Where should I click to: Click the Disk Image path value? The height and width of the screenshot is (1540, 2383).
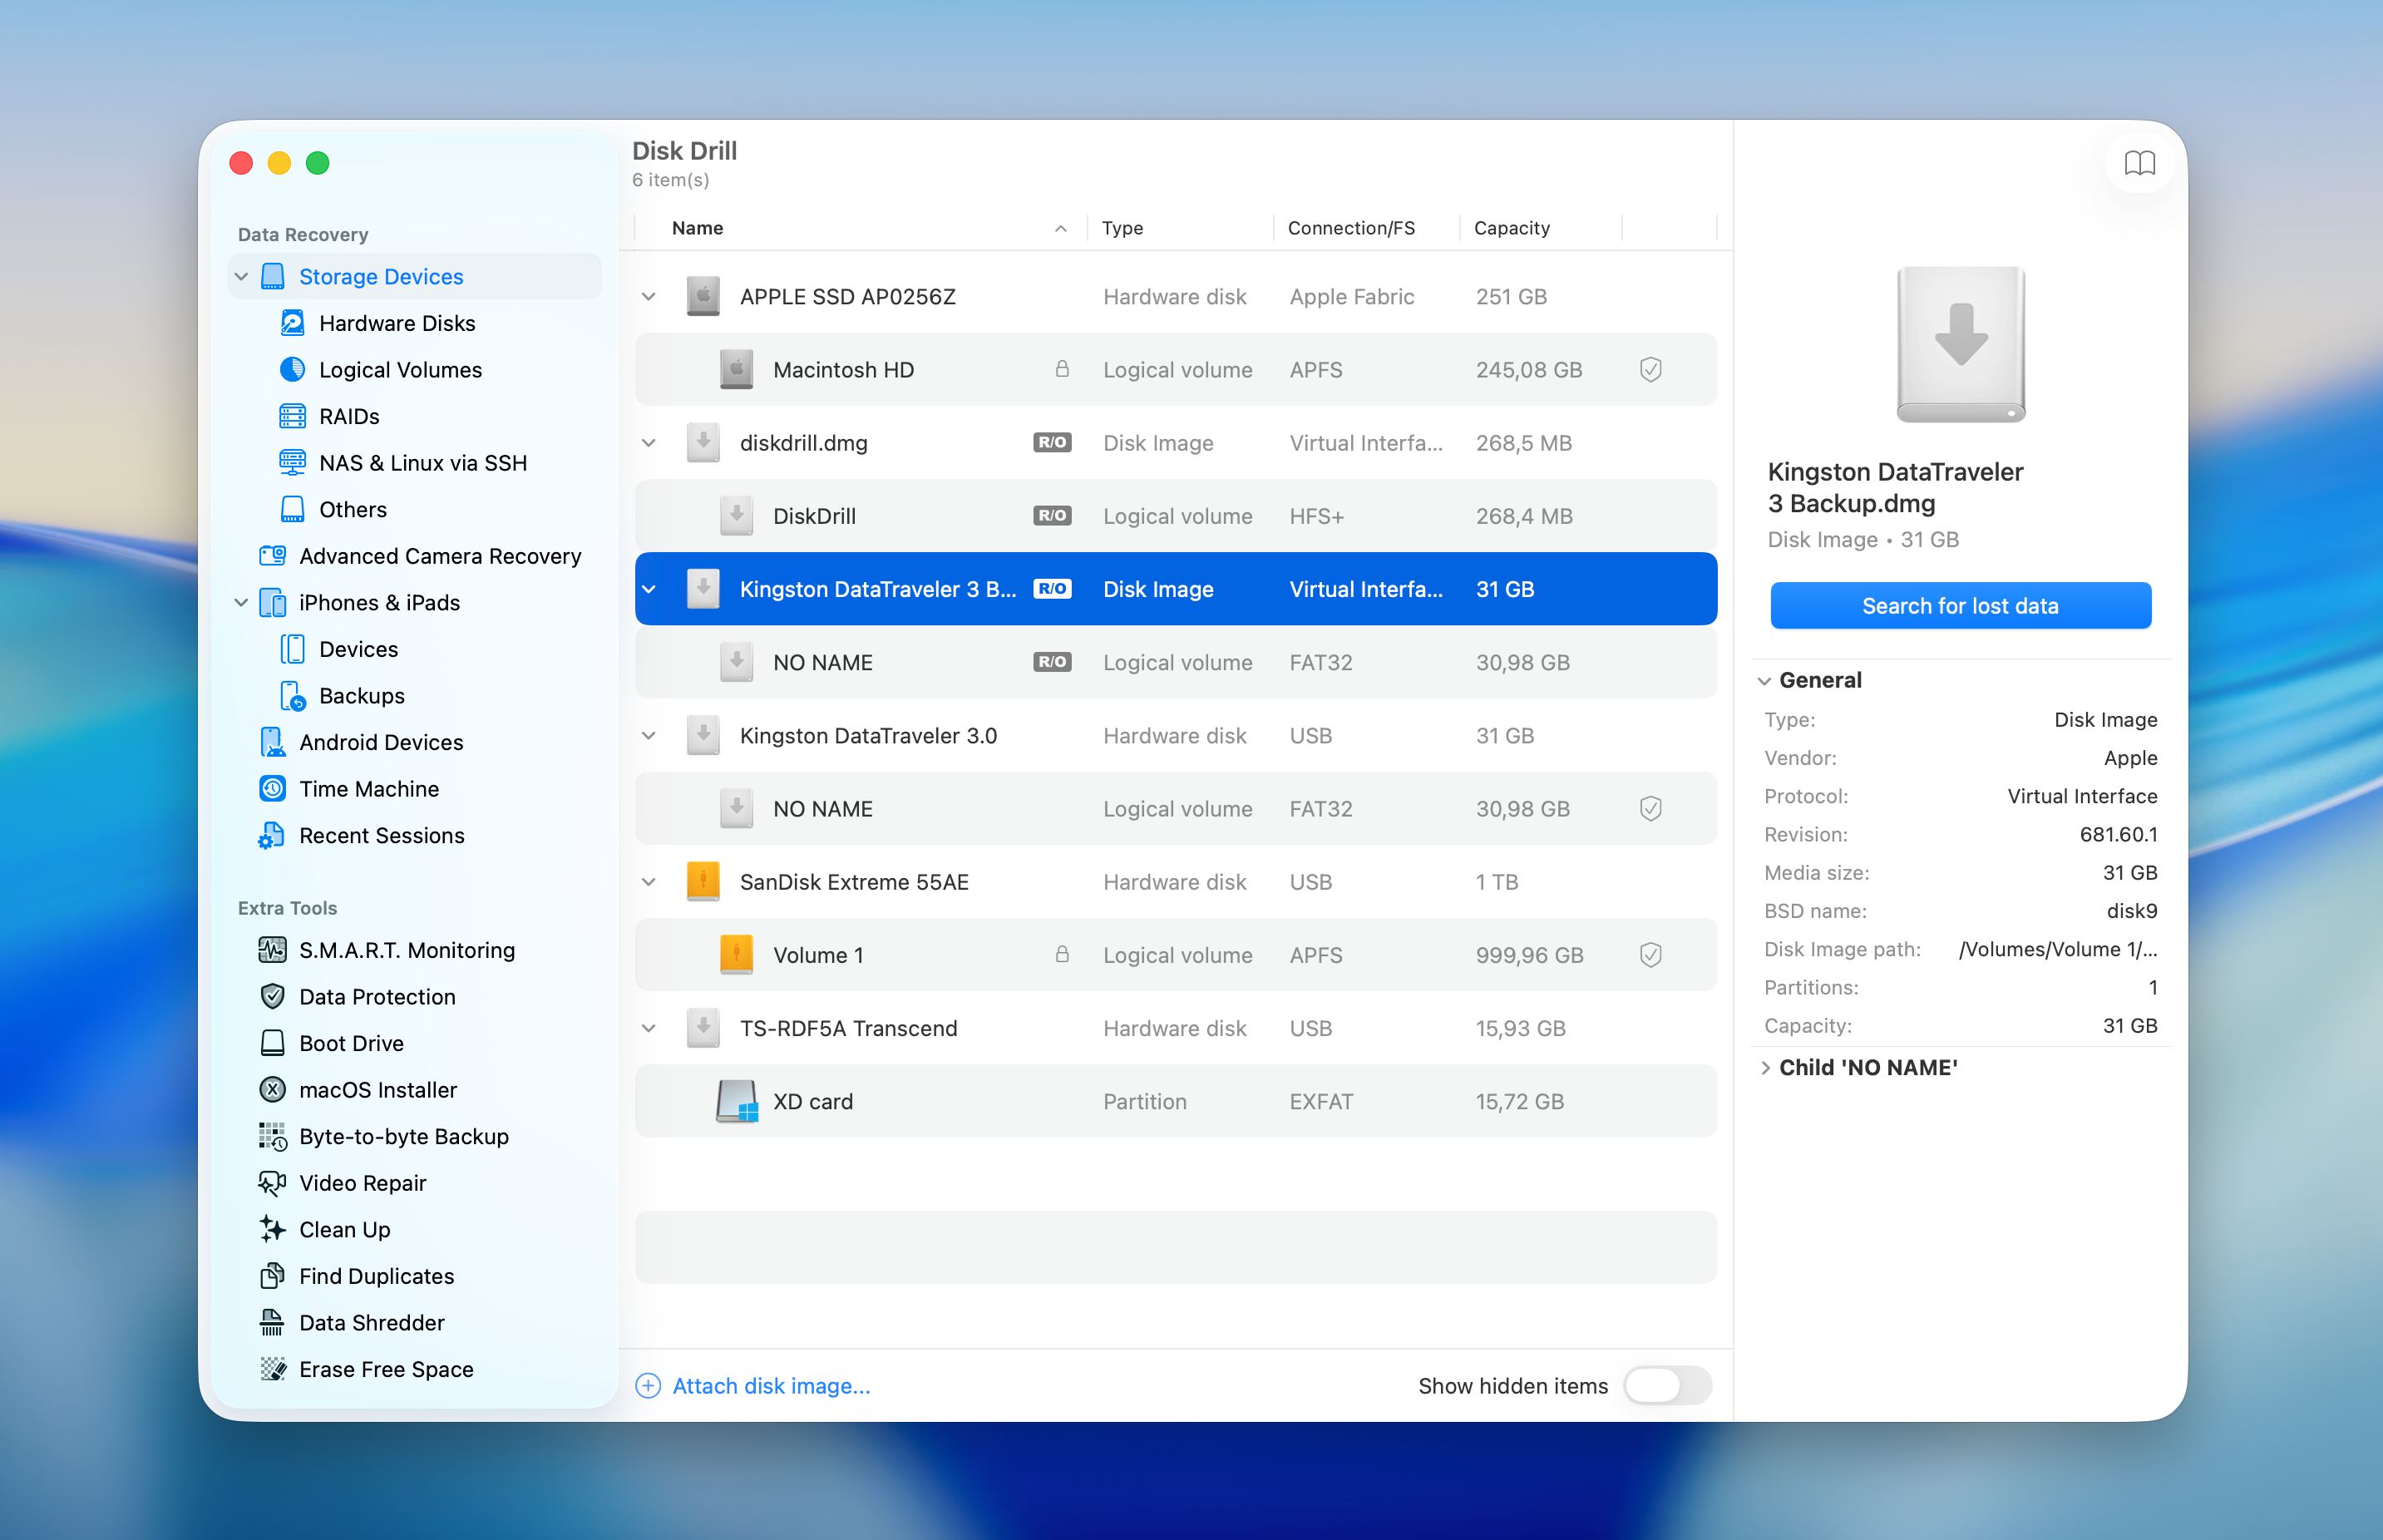(2058, 949)
